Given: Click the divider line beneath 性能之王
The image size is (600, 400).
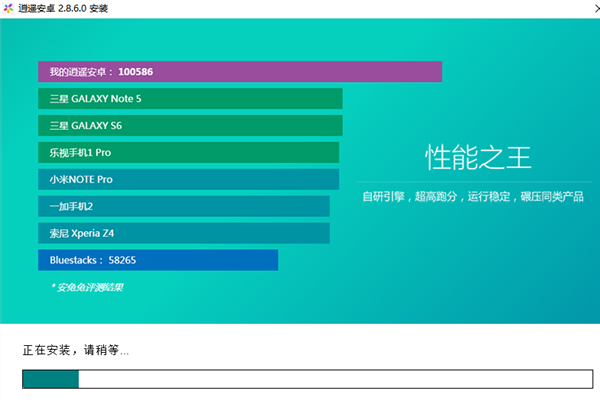Looking at the screenshot, I should (475, 184).
